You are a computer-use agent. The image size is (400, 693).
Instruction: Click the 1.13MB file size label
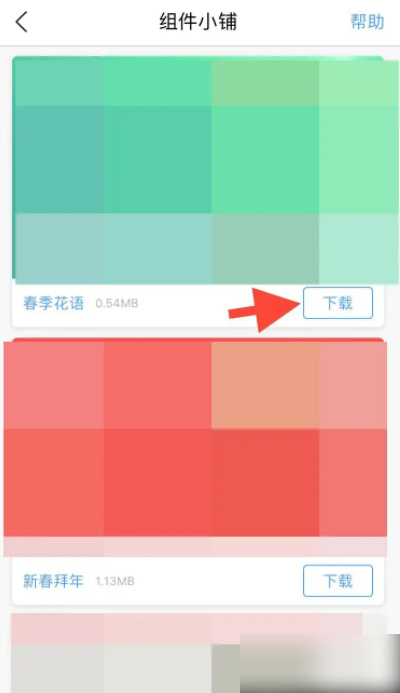(115, 581)
